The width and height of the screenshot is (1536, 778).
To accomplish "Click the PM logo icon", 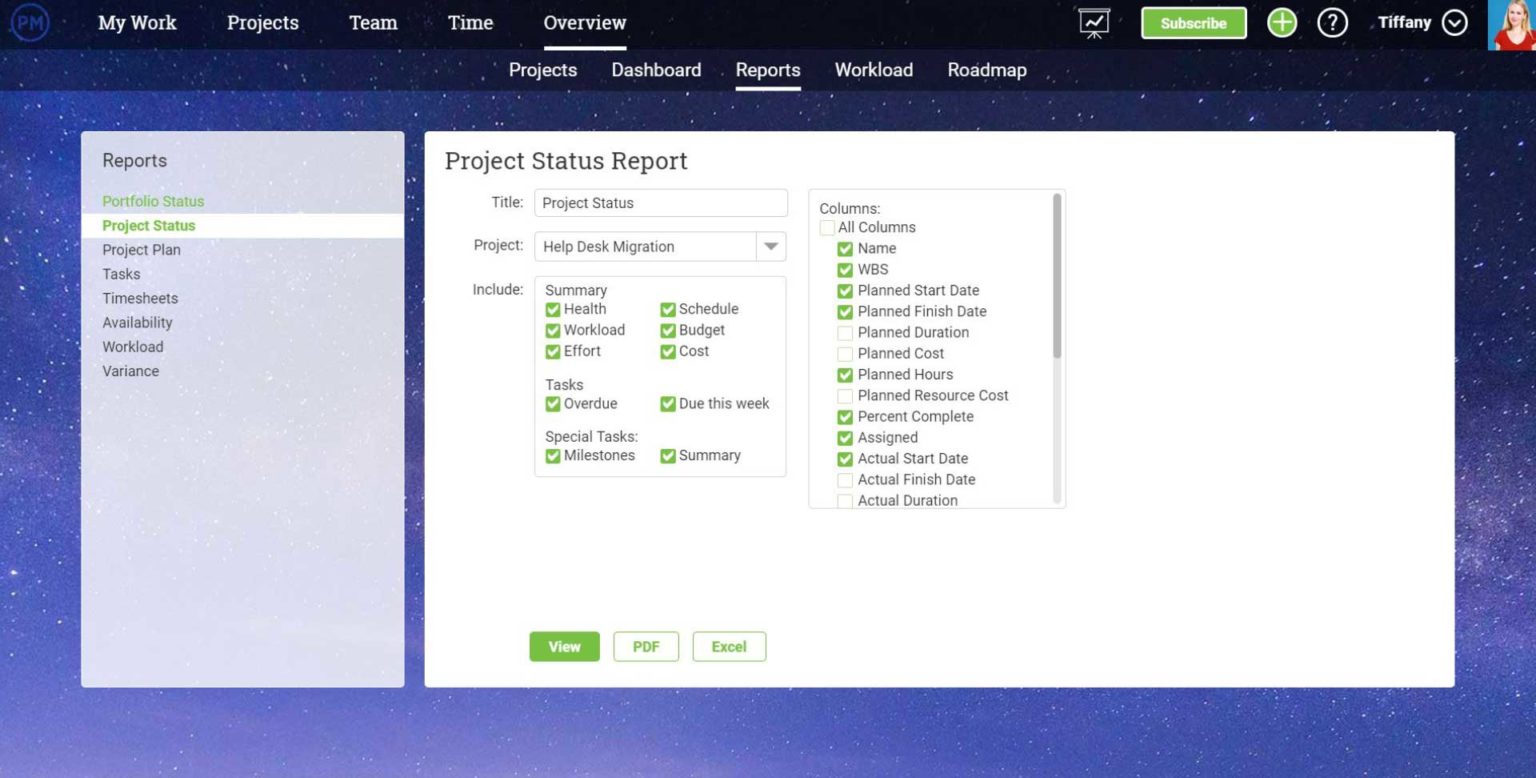I will pos(29,23).
